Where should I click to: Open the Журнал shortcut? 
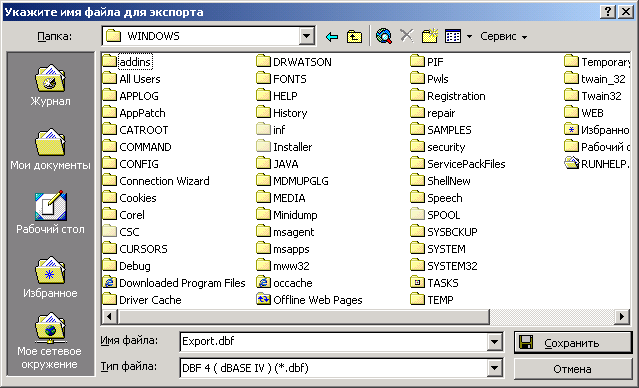[50, 85]
